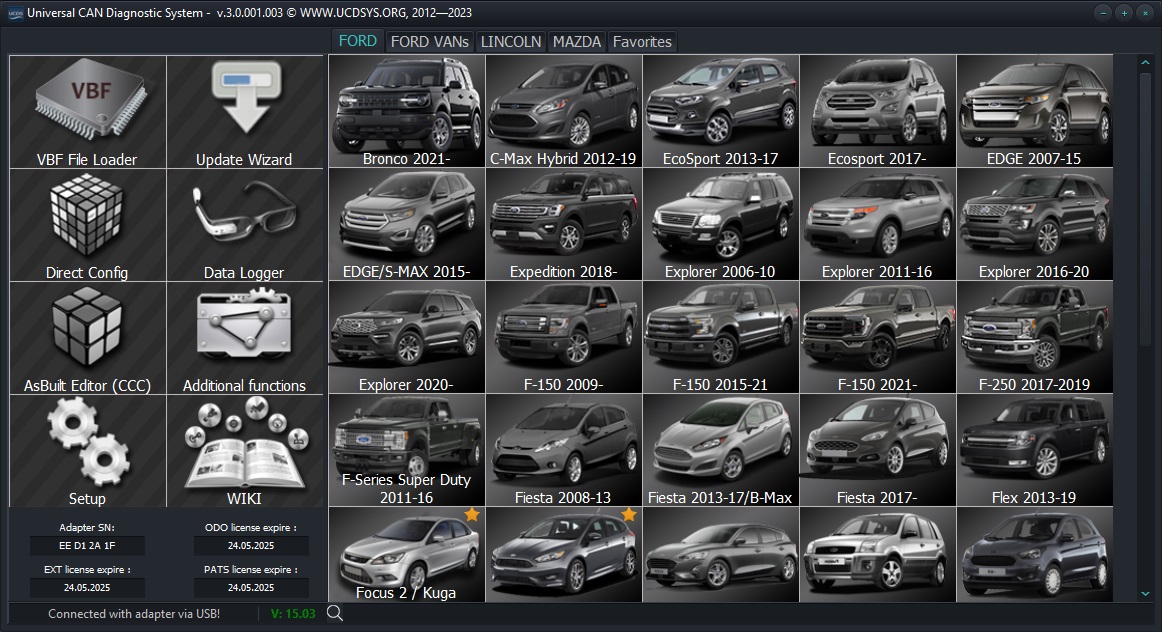This screenshot has height=632, width=1162.
Task: Click the search magnifier in the status bar
Action: click(335, 613)
